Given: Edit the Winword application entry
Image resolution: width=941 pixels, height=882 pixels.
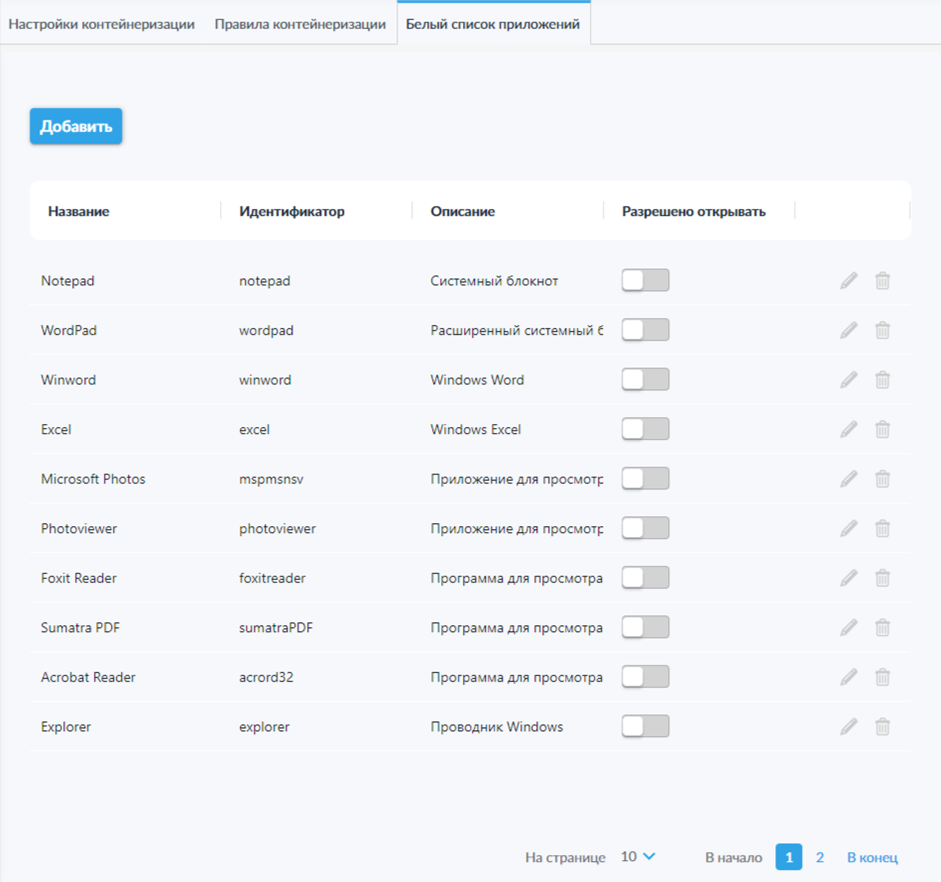Looking at the screenshot, I should [848, 380].
